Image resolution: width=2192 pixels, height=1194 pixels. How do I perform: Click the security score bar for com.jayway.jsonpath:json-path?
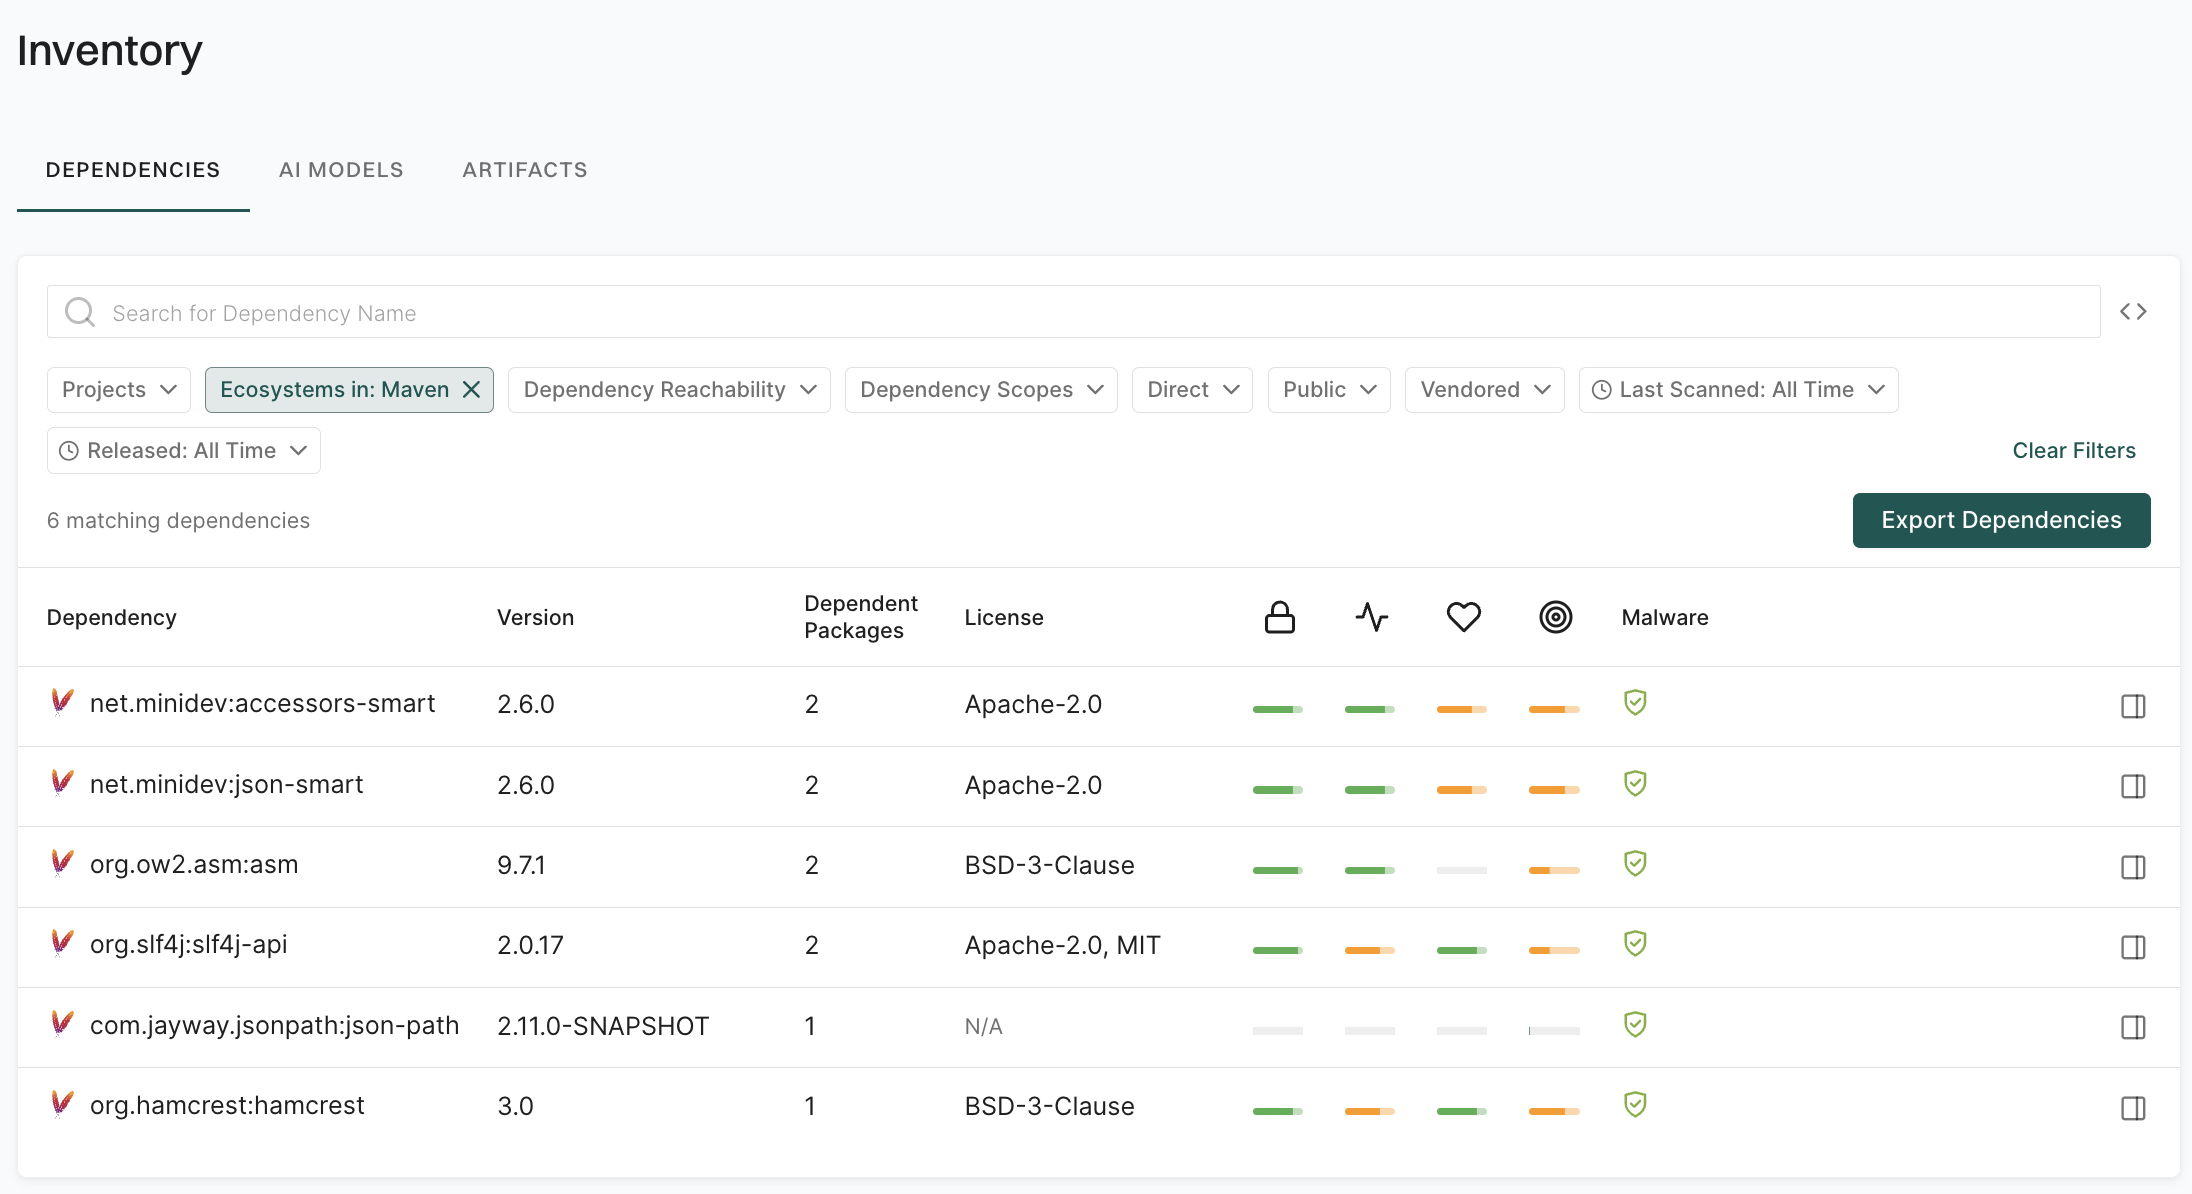[x=1279, y=1028]
